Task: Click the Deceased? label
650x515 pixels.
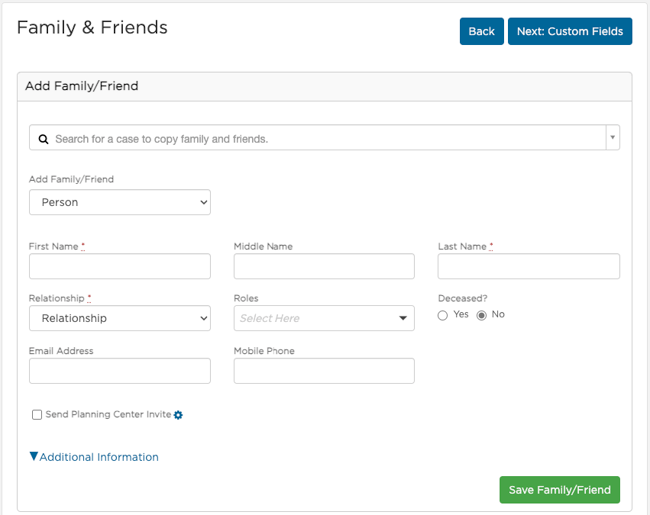Action: (463, 298)
